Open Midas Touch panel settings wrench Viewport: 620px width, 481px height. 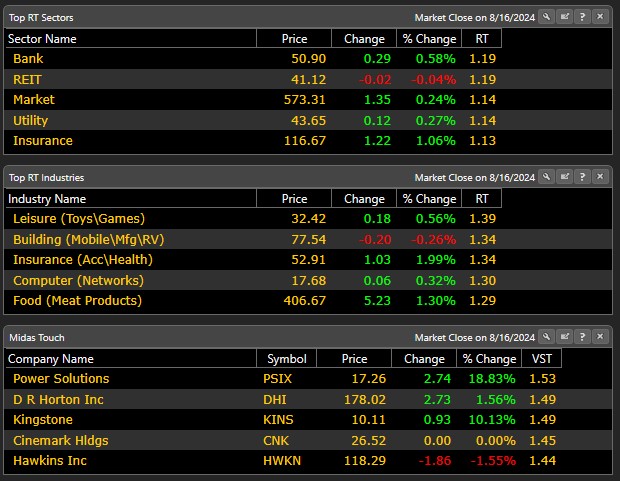point(546,337)
